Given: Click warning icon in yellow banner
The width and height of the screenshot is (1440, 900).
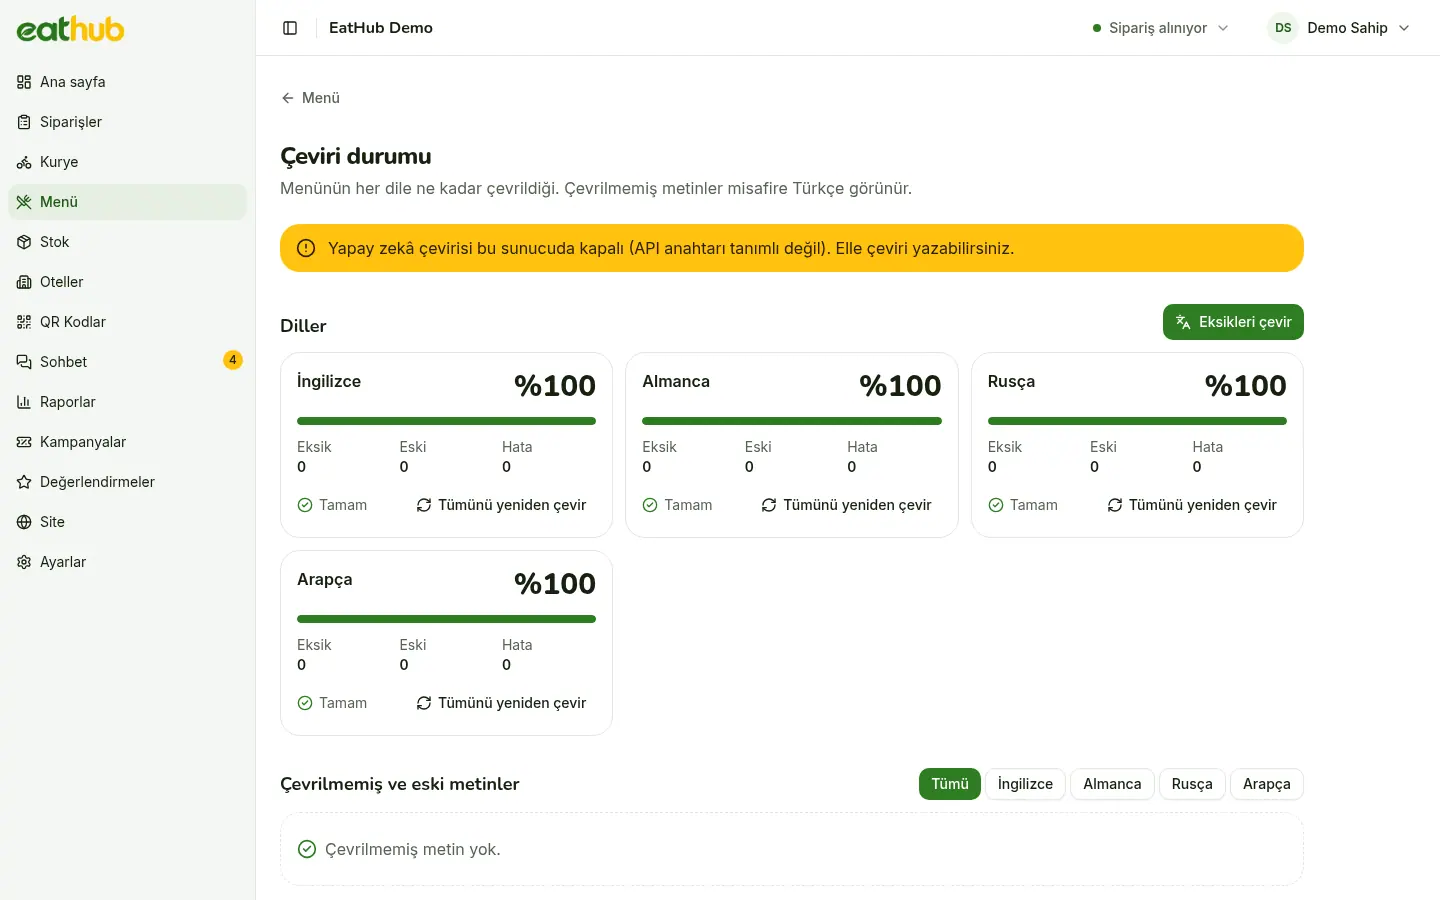Looking at the screenshot, I should [306, 248].
